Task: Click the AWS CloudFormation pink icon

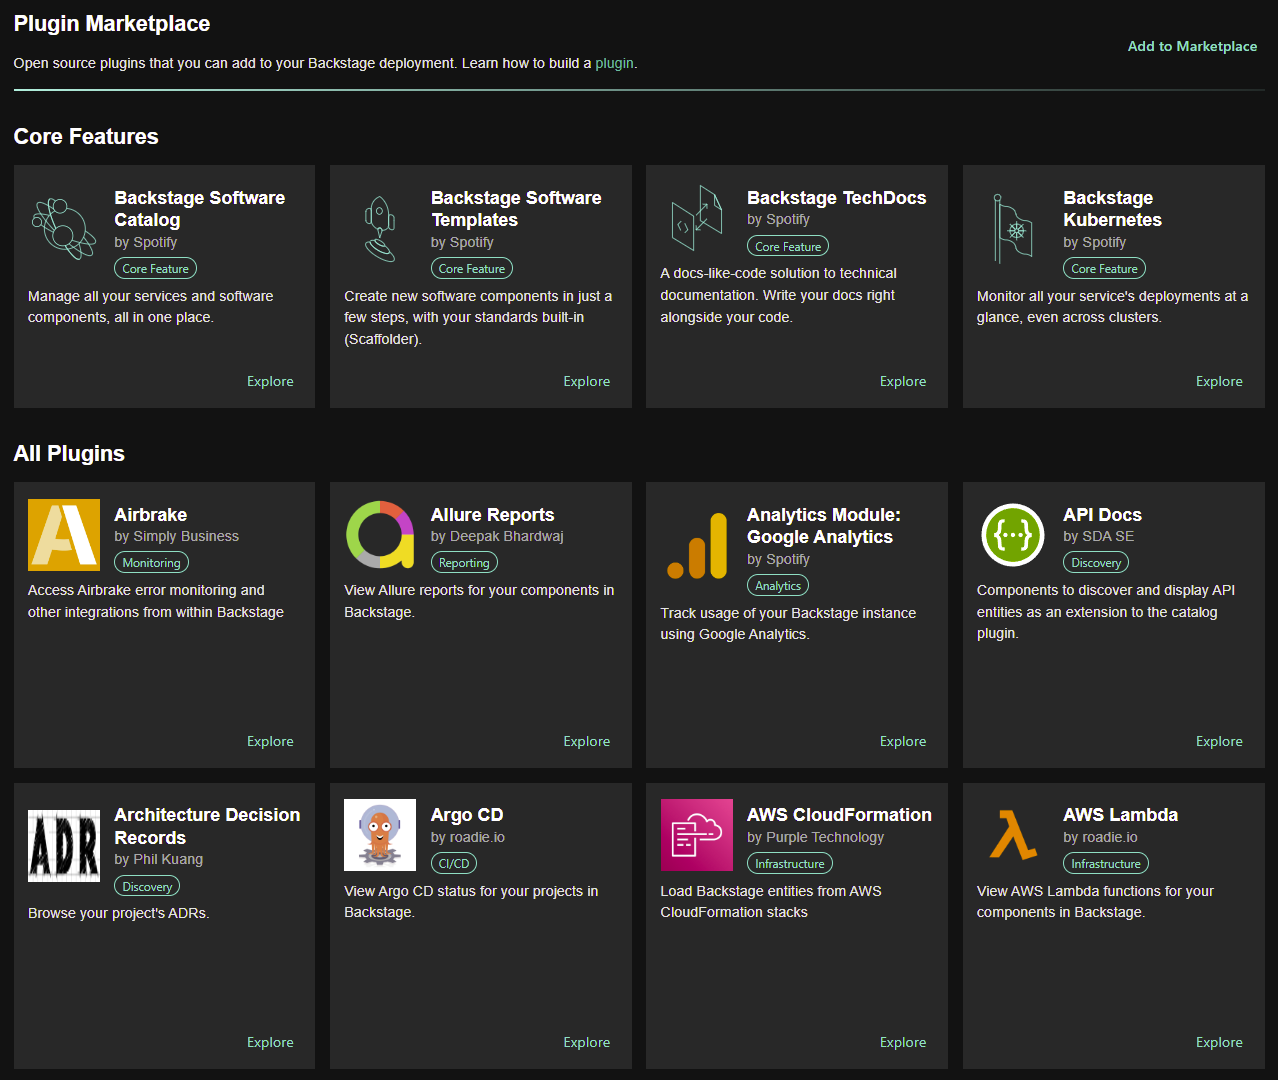Action: click(697, 835)
